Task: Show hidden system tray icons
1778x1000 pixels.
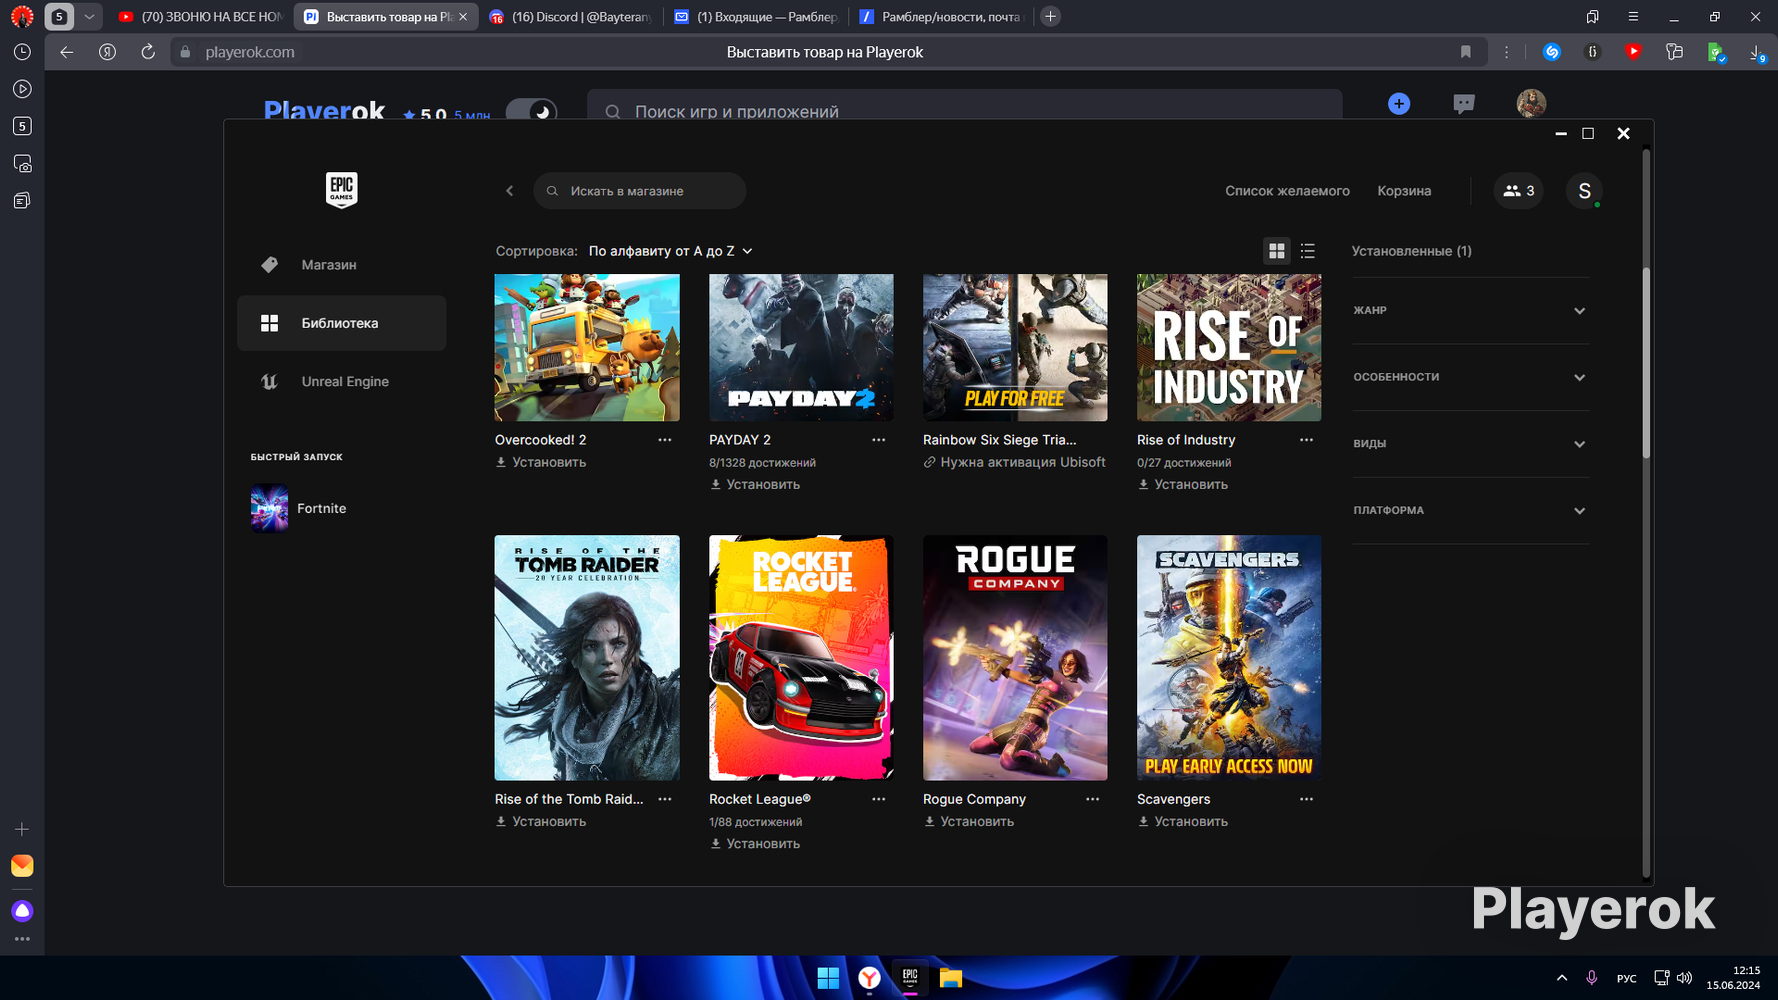Action: [1562, 978]
